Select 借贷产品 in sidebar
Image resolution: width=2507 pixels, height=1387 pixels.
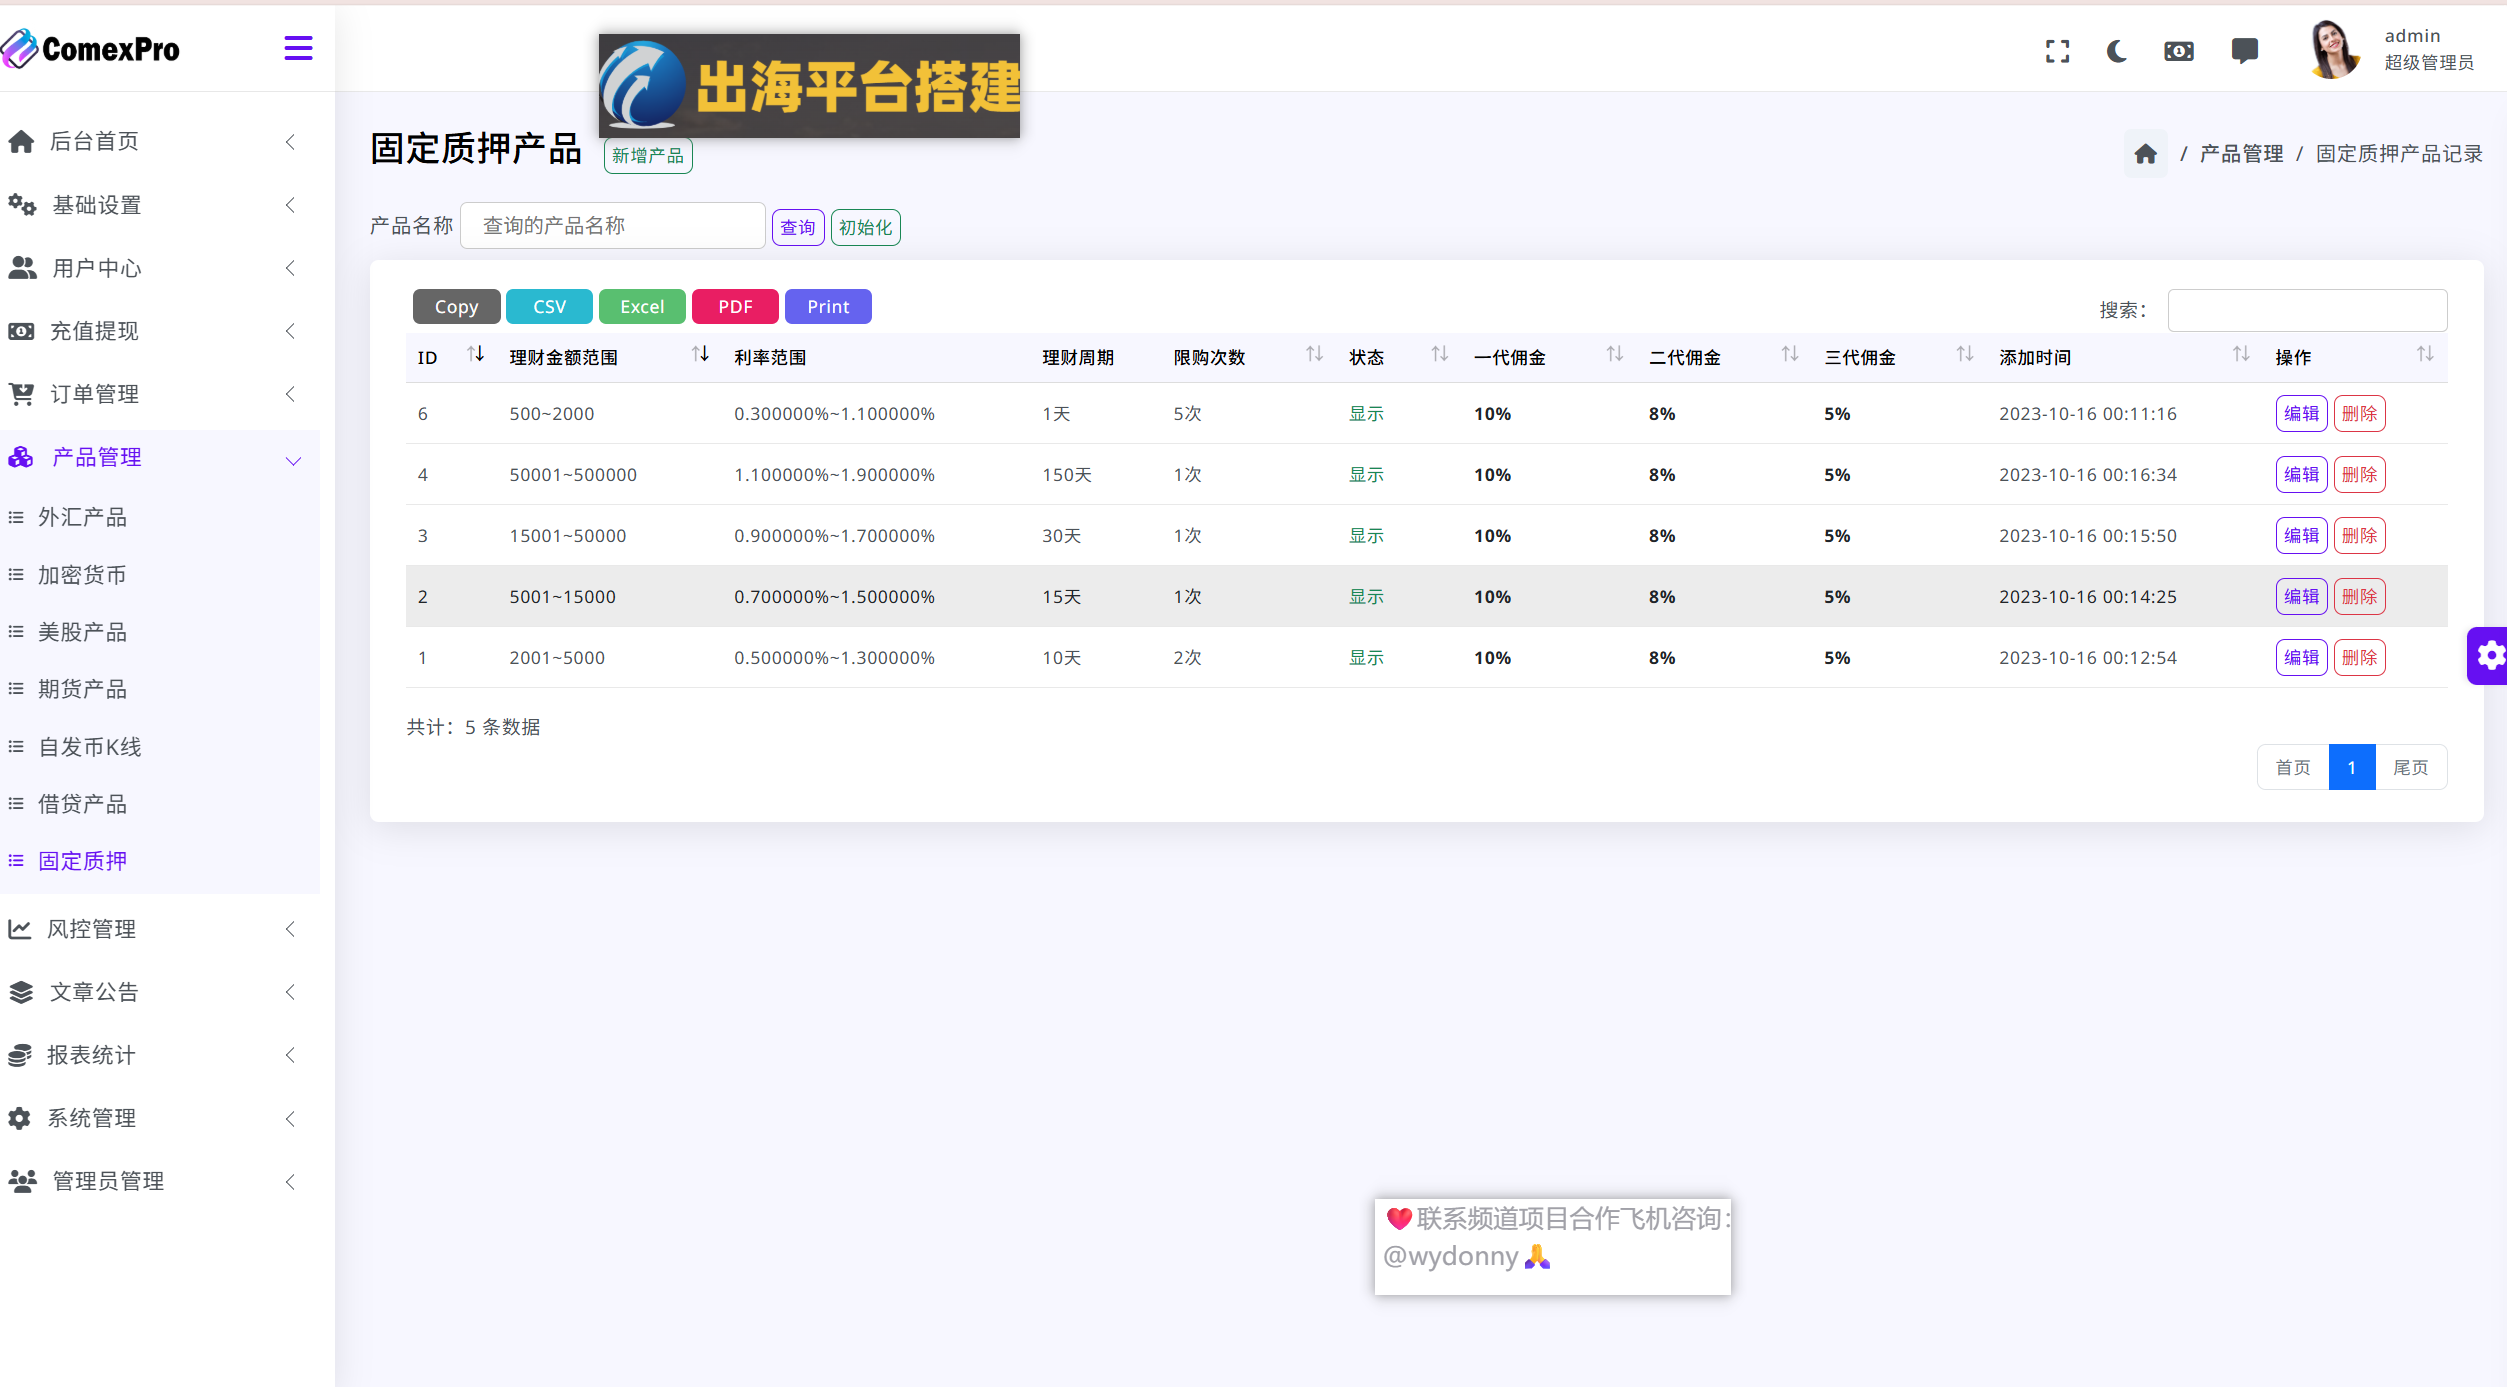coord(82,804)
